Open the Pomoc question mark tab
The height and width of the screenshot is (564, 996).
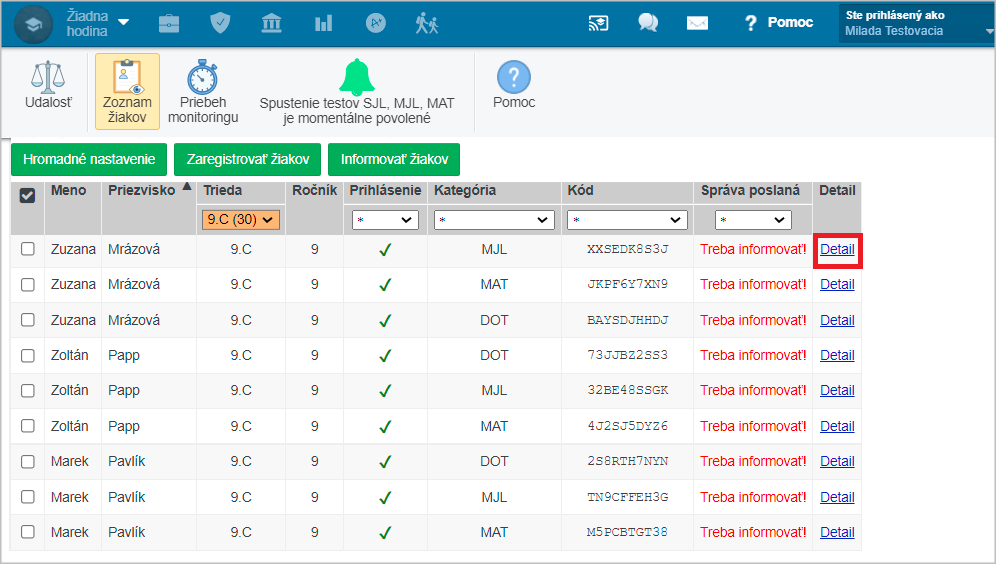click(514, 86)
